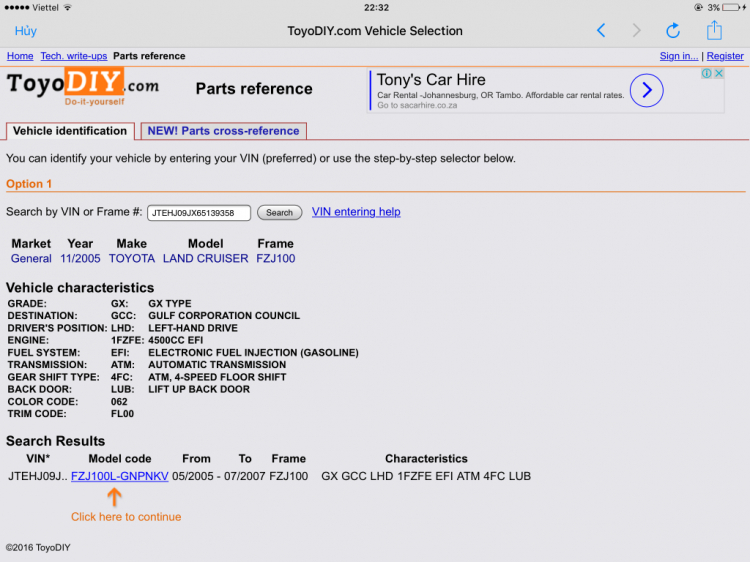This screenshot has width=750, height=562.
Task: Click the 11/2005 year link
Action: click(x=80, y=258)
